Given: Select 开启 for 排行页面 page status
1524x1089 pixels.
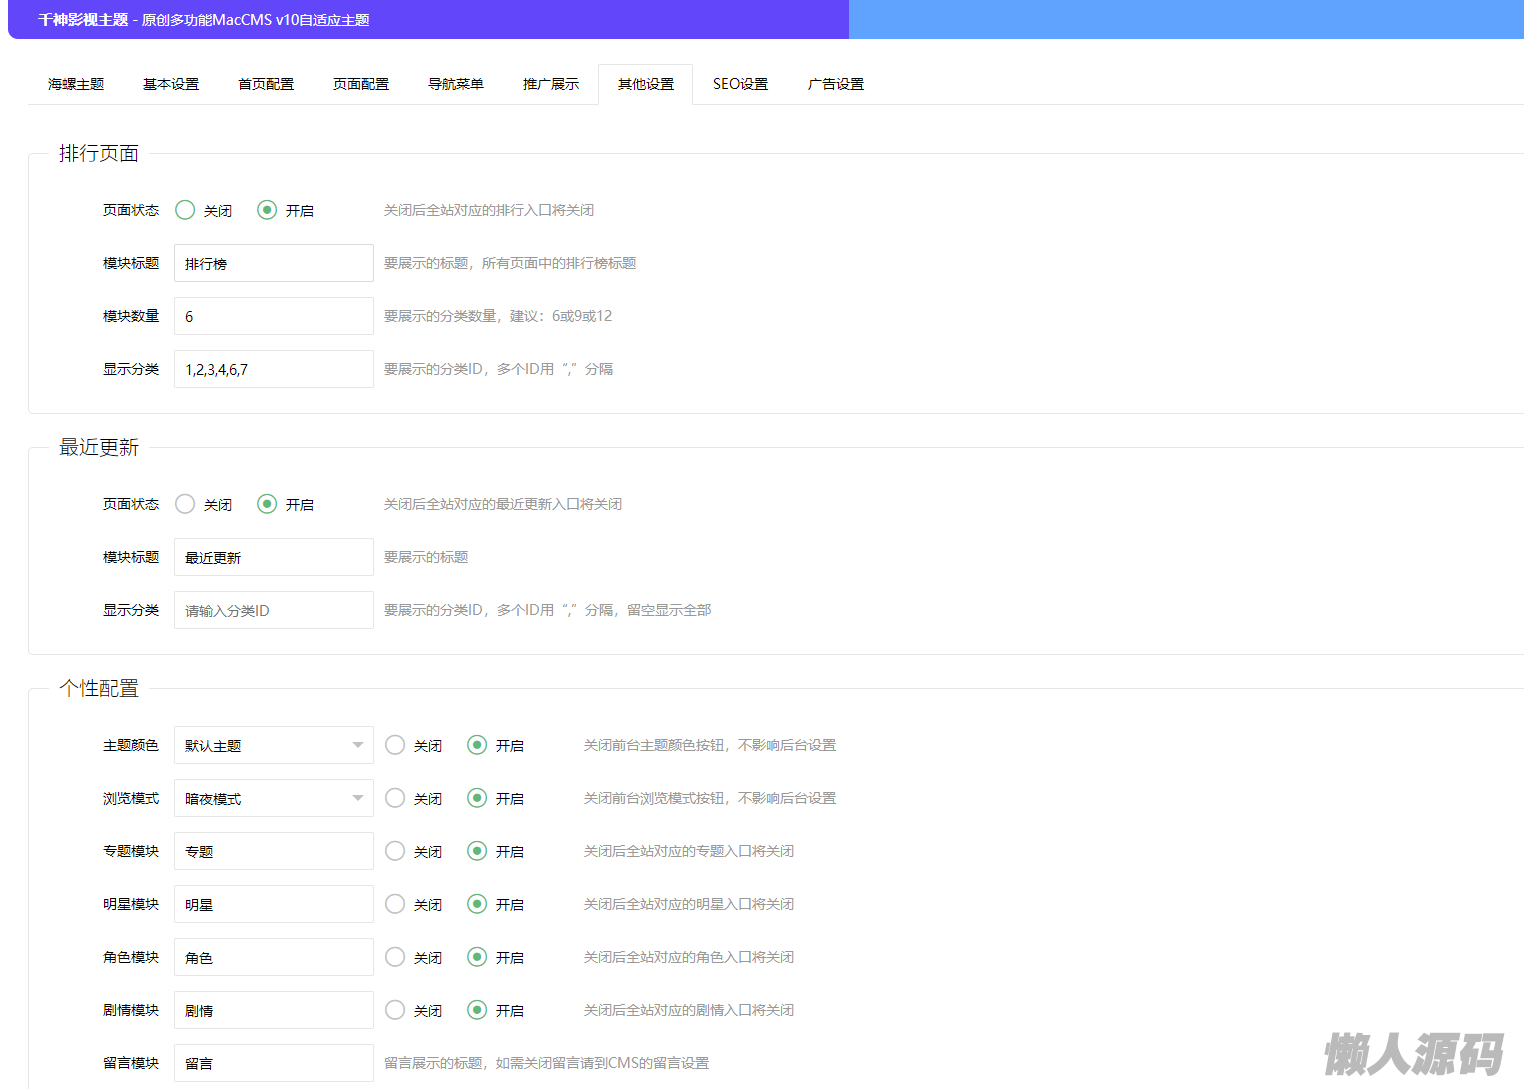Looking at the screenshot, I should click(x=267, y=210).
